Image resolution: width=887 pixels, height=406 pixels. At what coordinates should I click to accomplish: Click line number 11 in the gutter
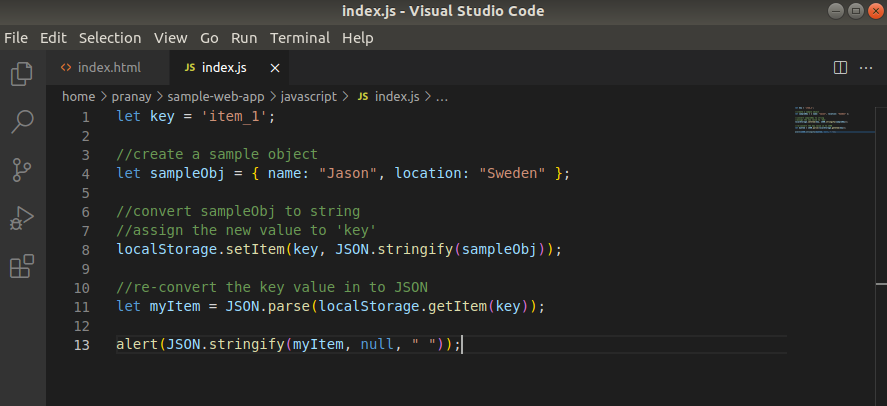pyautogui.click(x=82, y=307)
